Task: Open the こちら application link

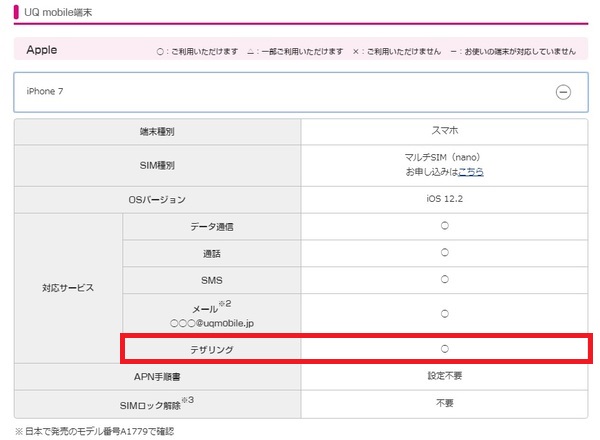Action: coord(471,172)
